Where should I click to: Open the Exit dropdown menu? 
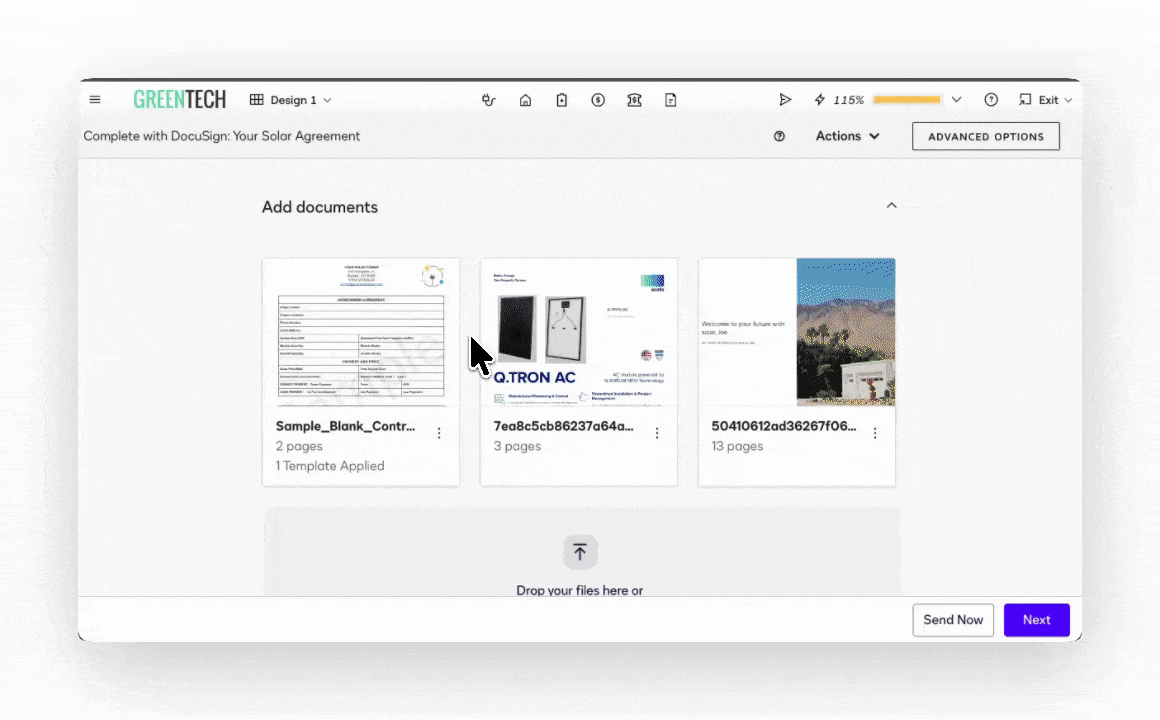1046,100
